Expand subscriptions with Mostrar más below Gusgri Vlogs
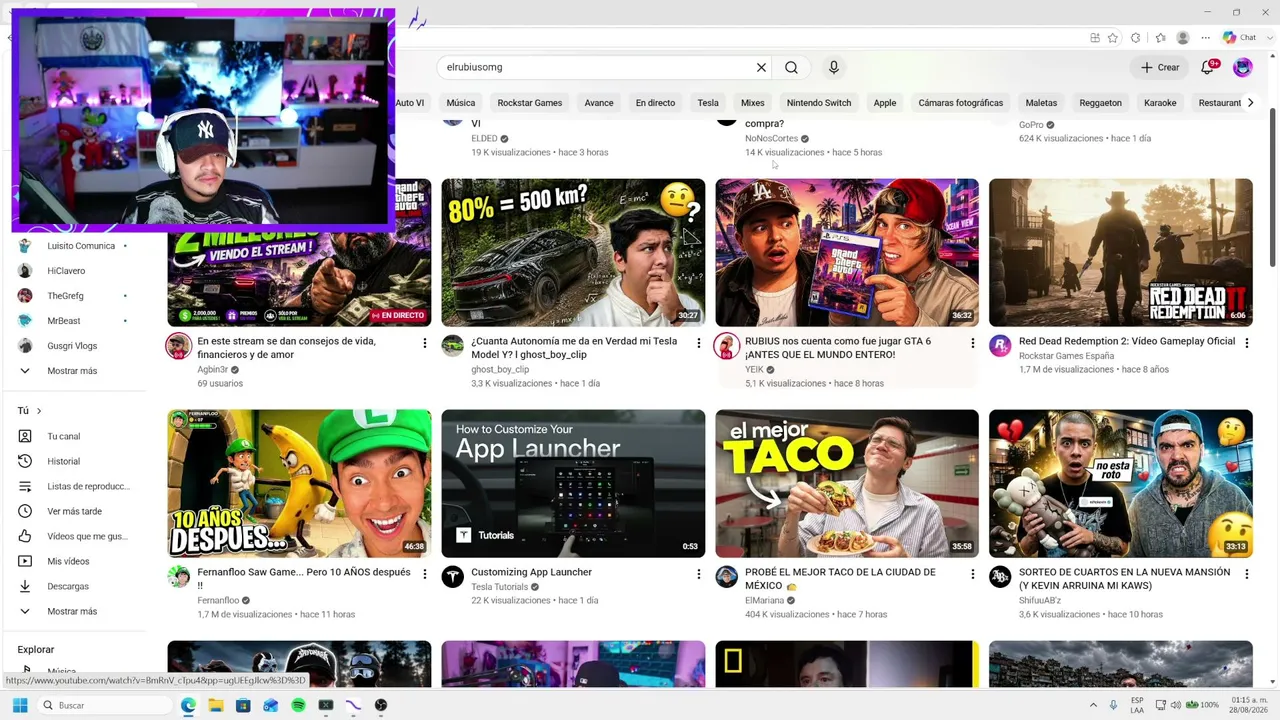Screen dimensions: 1280x720 (x=74, y=371)
